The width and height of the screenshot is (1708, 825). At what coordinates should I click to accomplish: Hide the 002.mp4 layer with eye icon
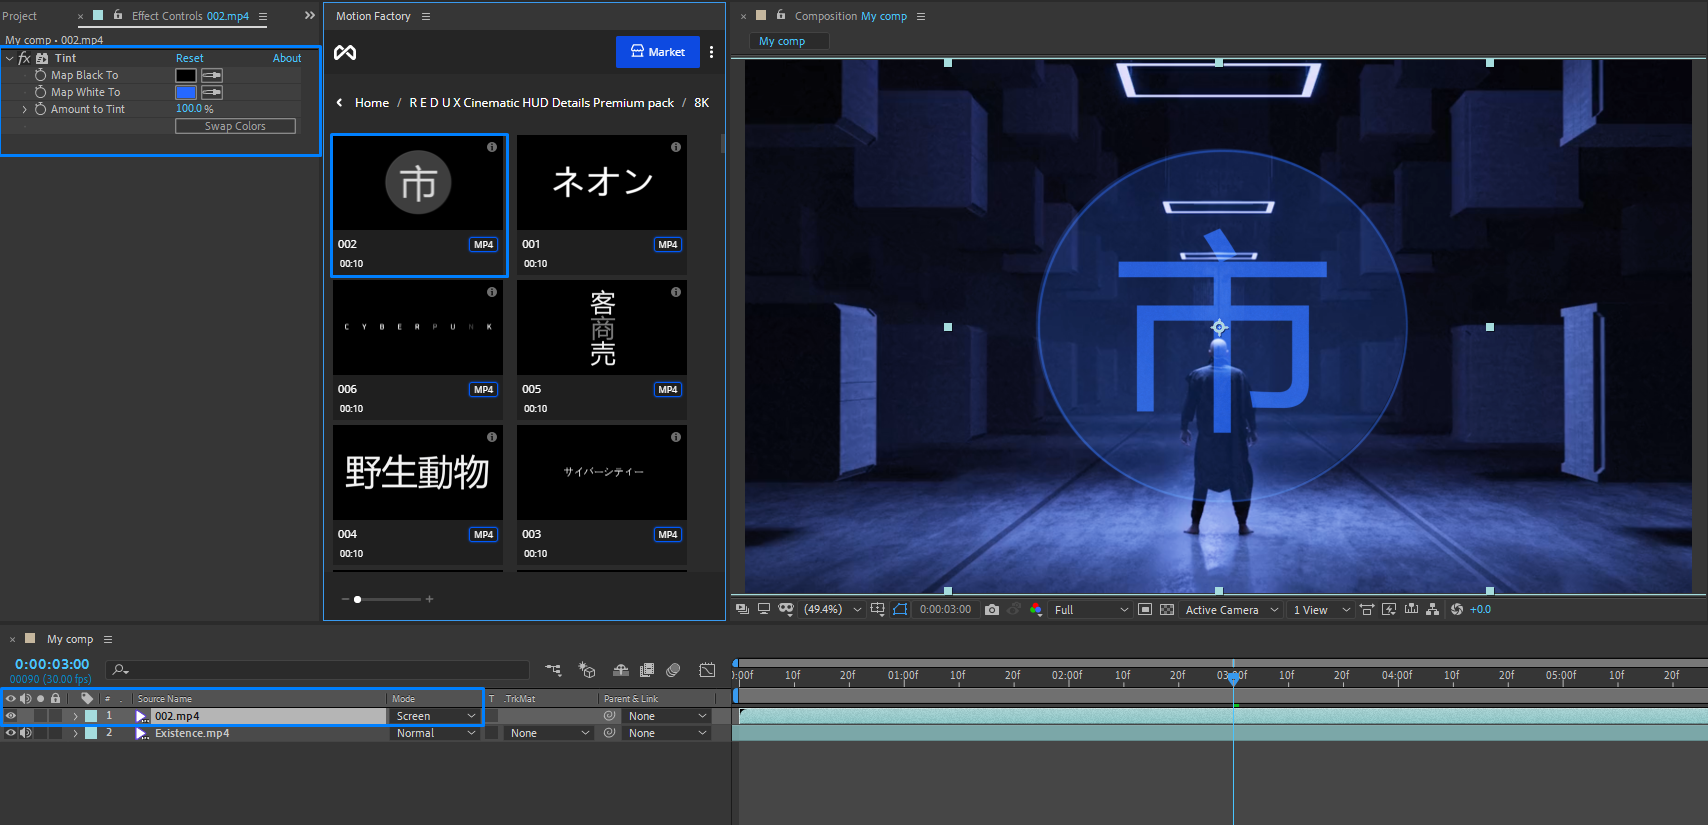pos(11,716)
